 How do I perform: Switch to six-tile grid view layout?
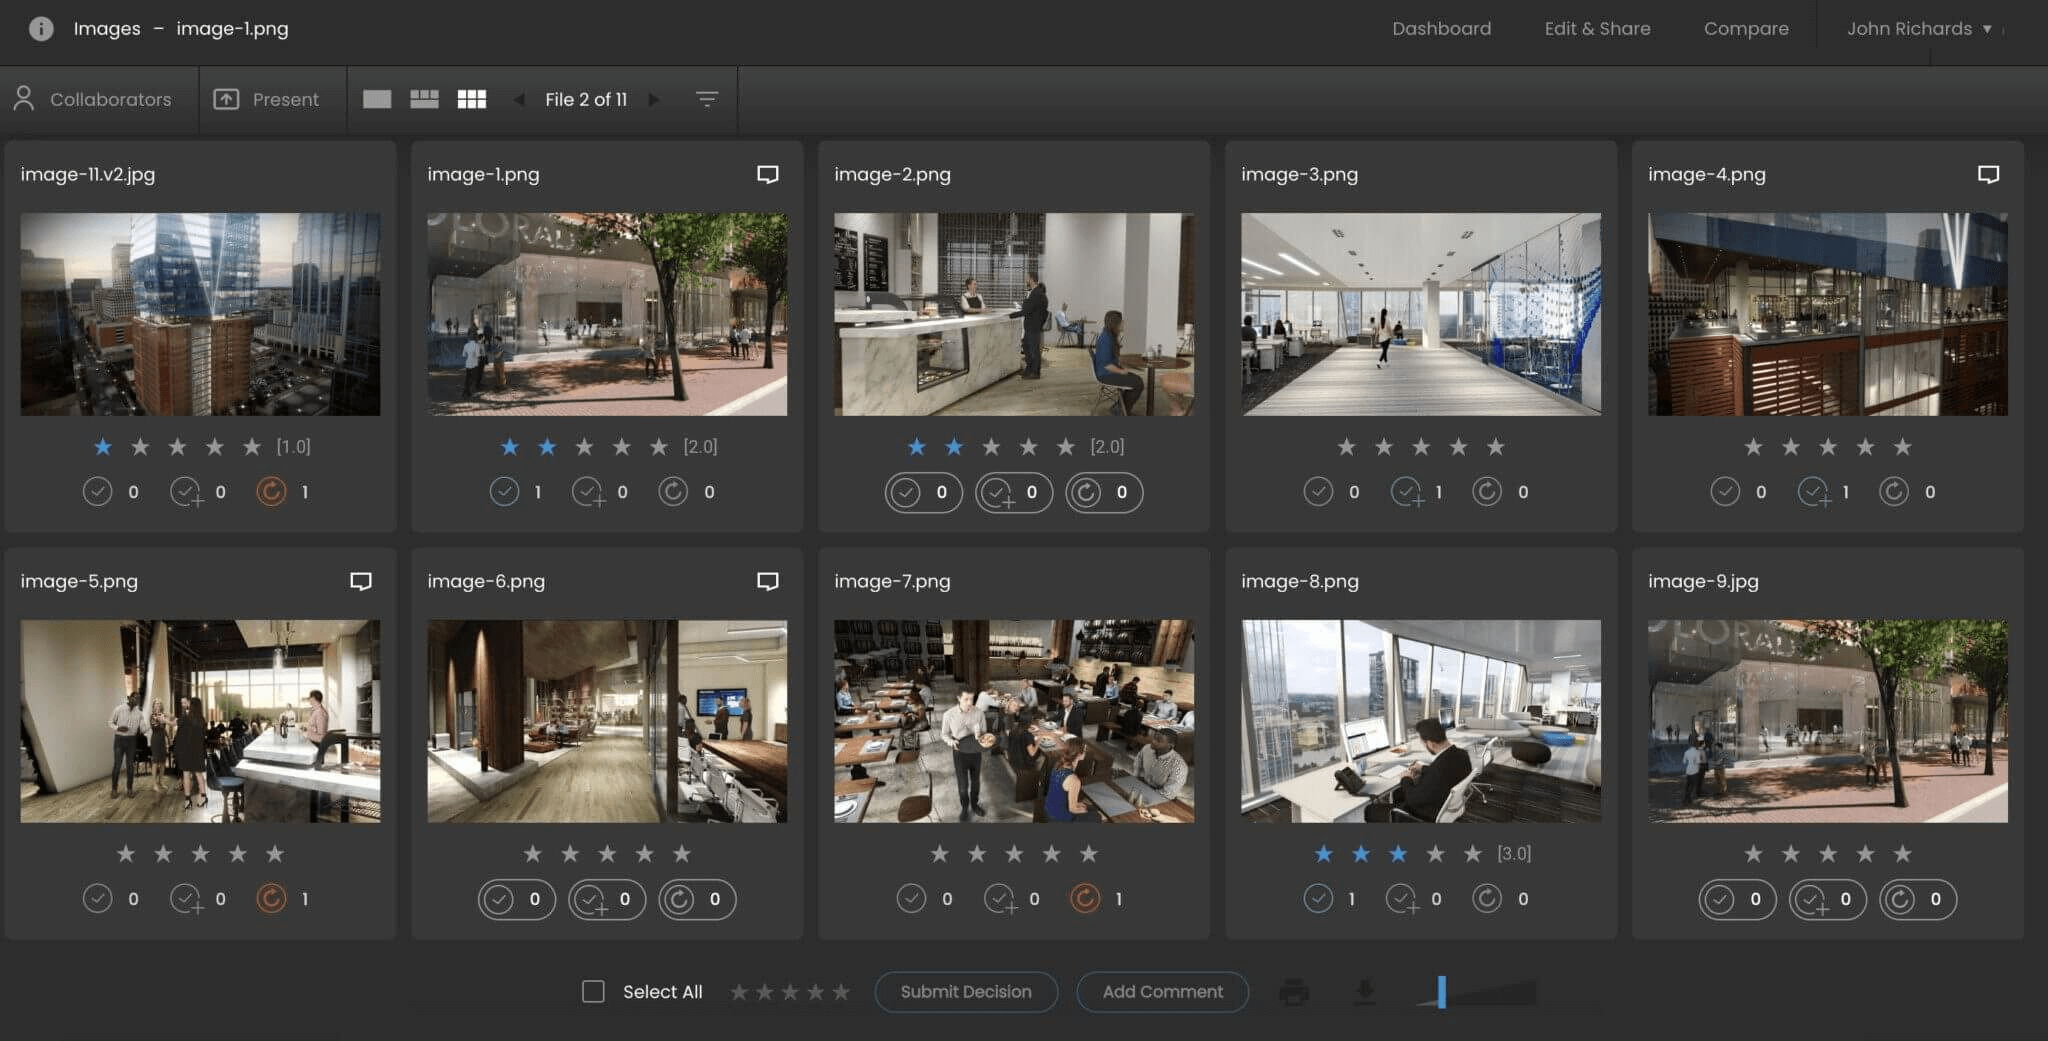point(472,99)
